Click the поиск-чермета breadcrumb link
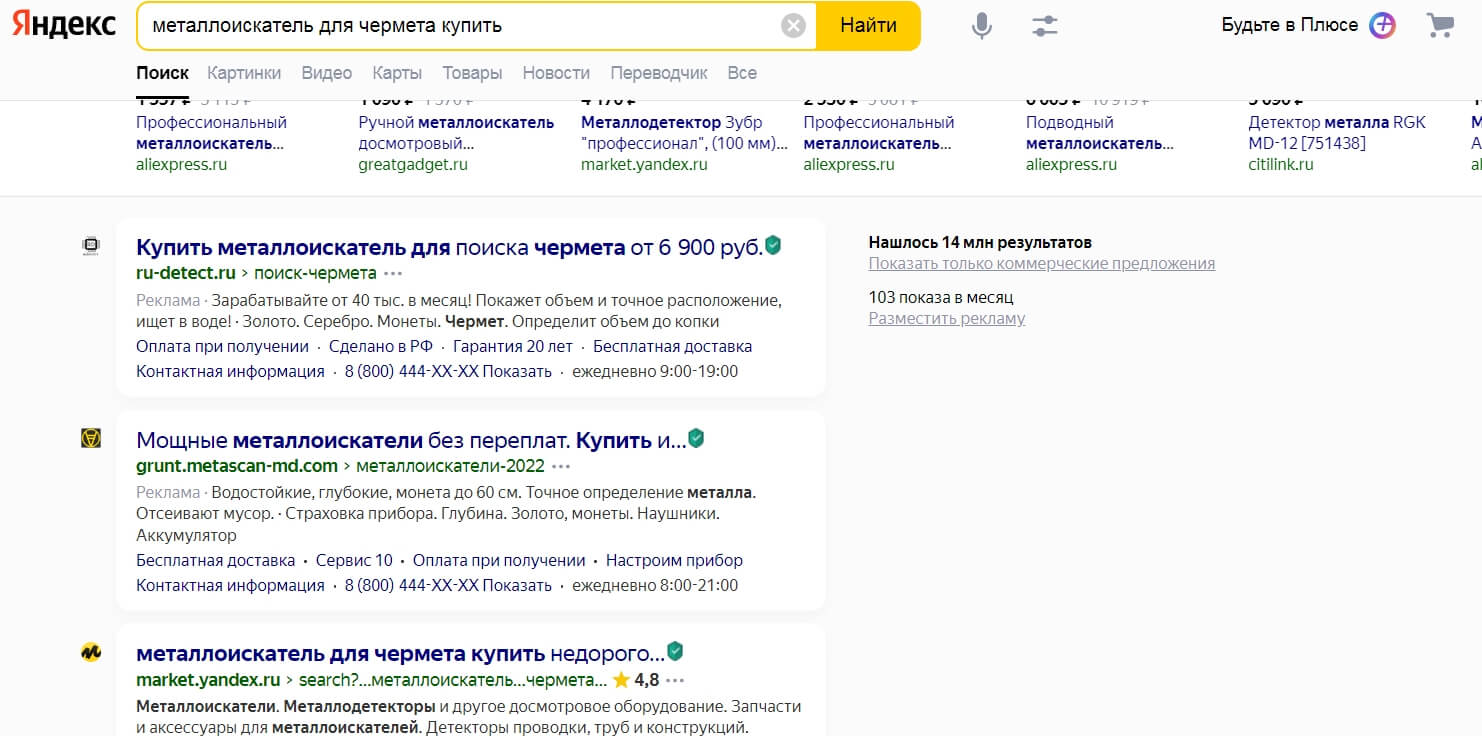 315,273
